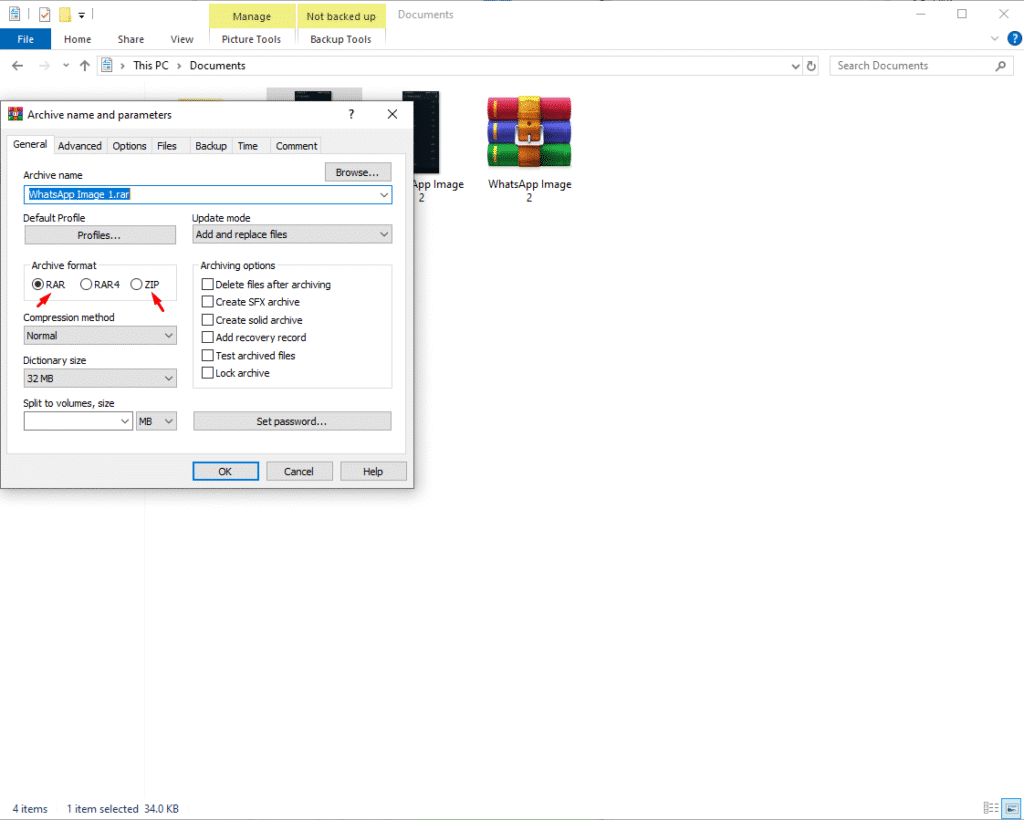The image size is (1024, 820).
Task: Switch to the Options tab
Action: [x=129, y=146]
